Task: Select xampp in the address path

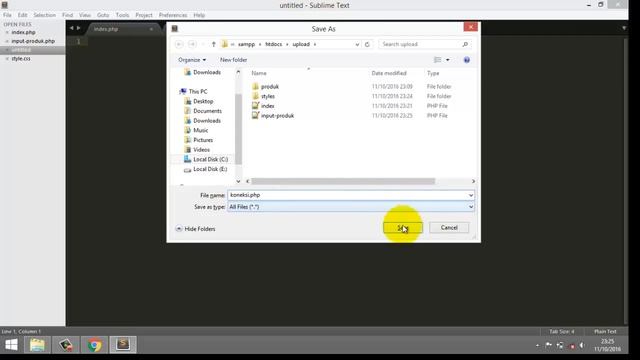Action: (x=246, y=44)
